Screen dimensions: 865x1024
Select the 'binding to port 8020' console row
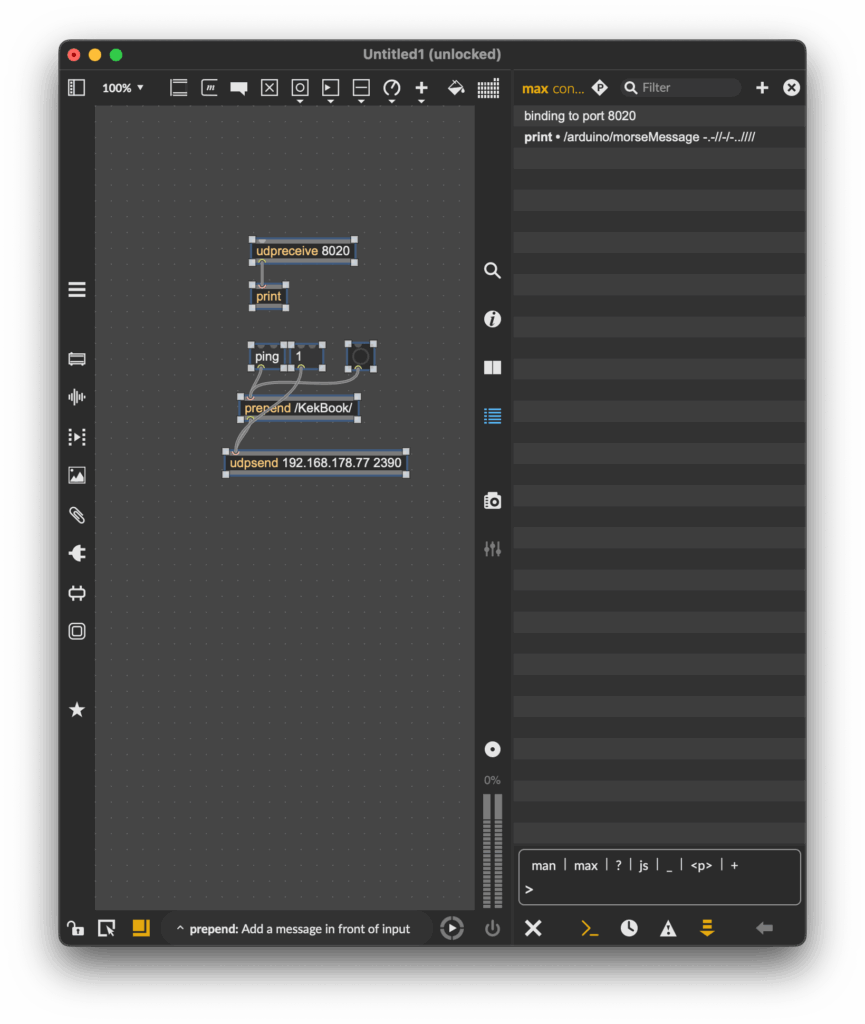[x=659, y=116]
